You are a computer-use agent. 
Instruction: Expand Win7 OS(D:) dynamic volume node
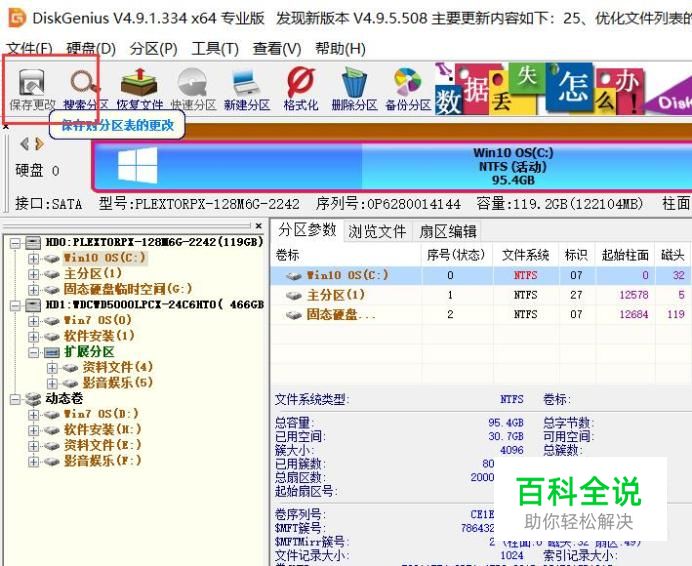point(34,415)
